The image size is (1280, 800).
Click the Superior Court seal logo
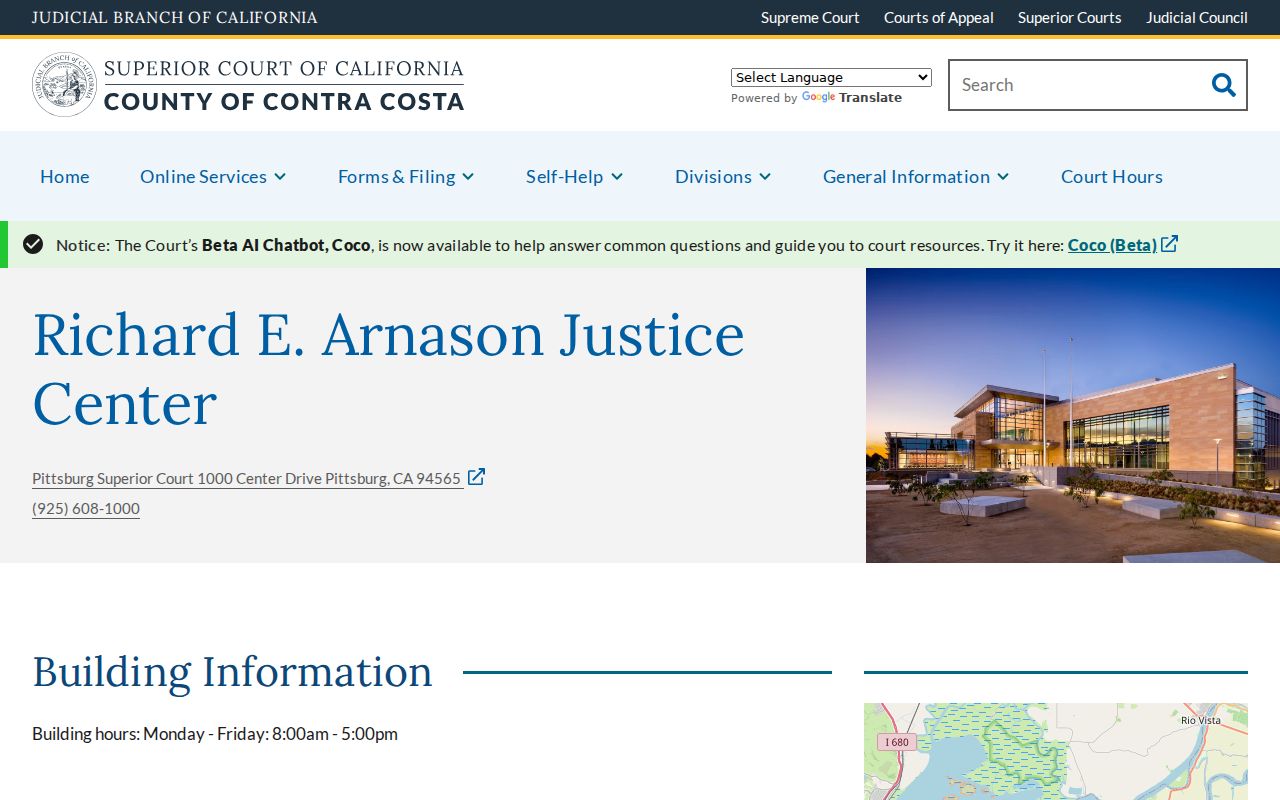point(64,85)
